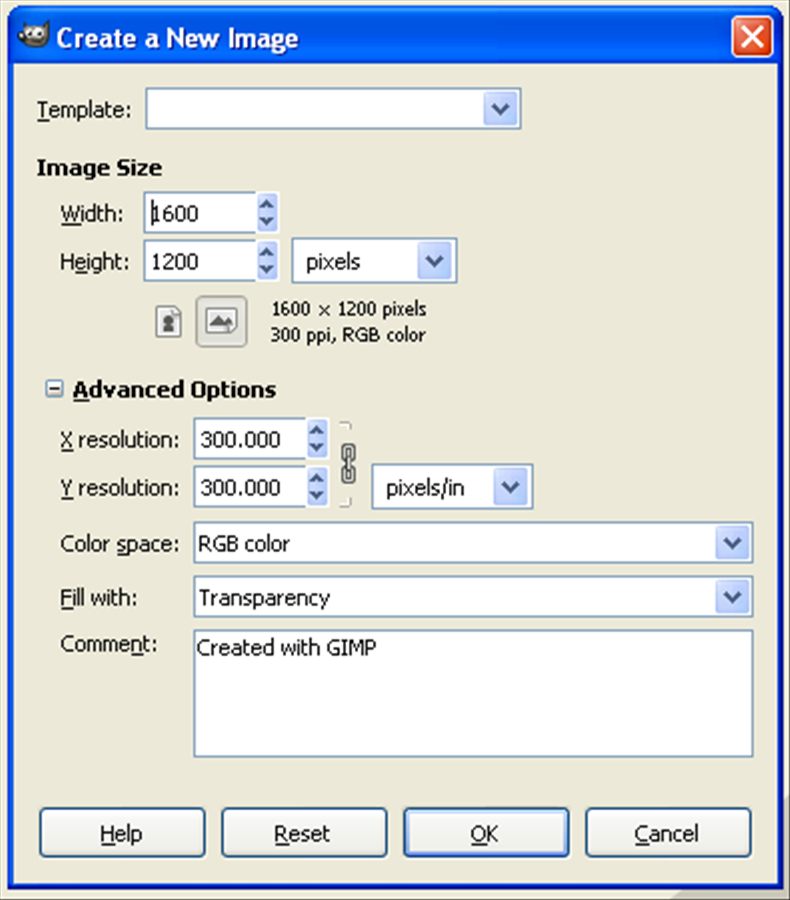Decrease Height with down arrow
The height and width of the screenshot is (900, 790).
pyautogui.click(x=267, y=270)
